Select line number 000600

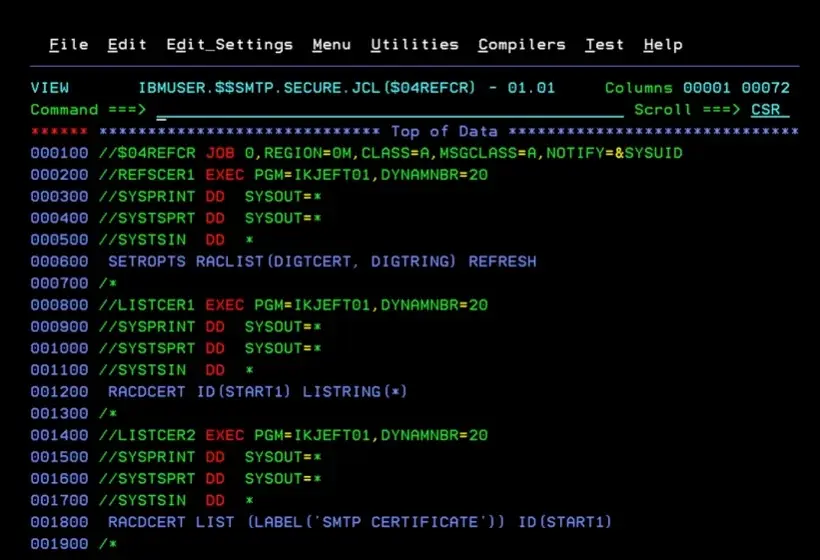click(59, 261)
